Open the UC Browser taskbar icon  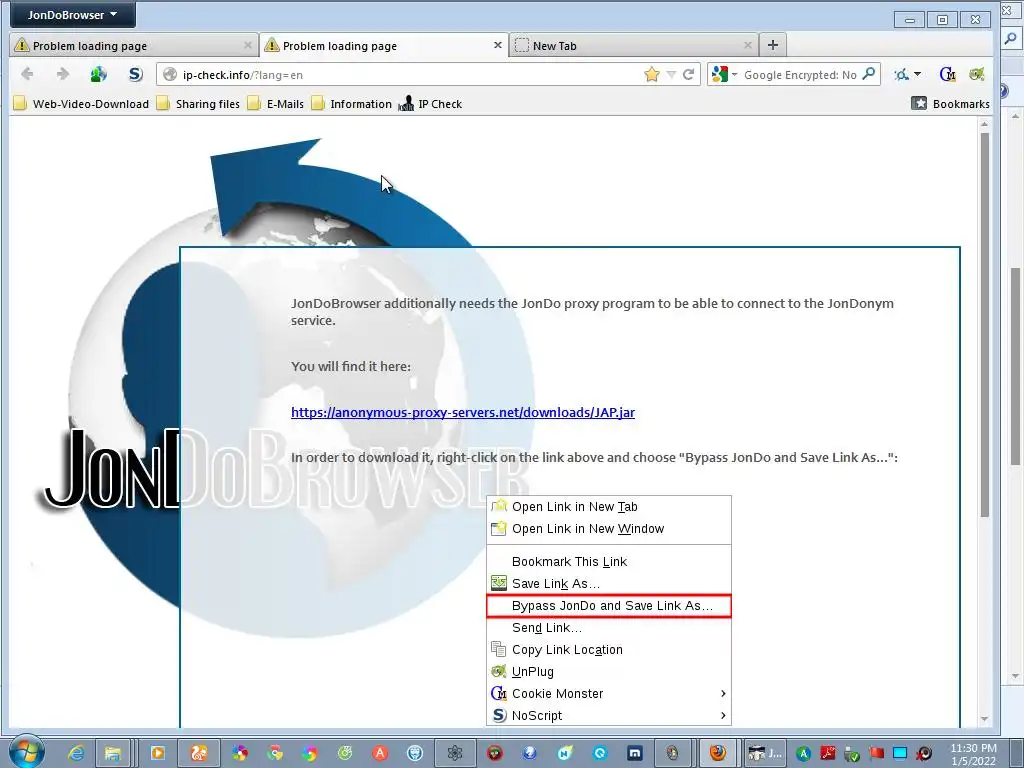tap(199, 753)
